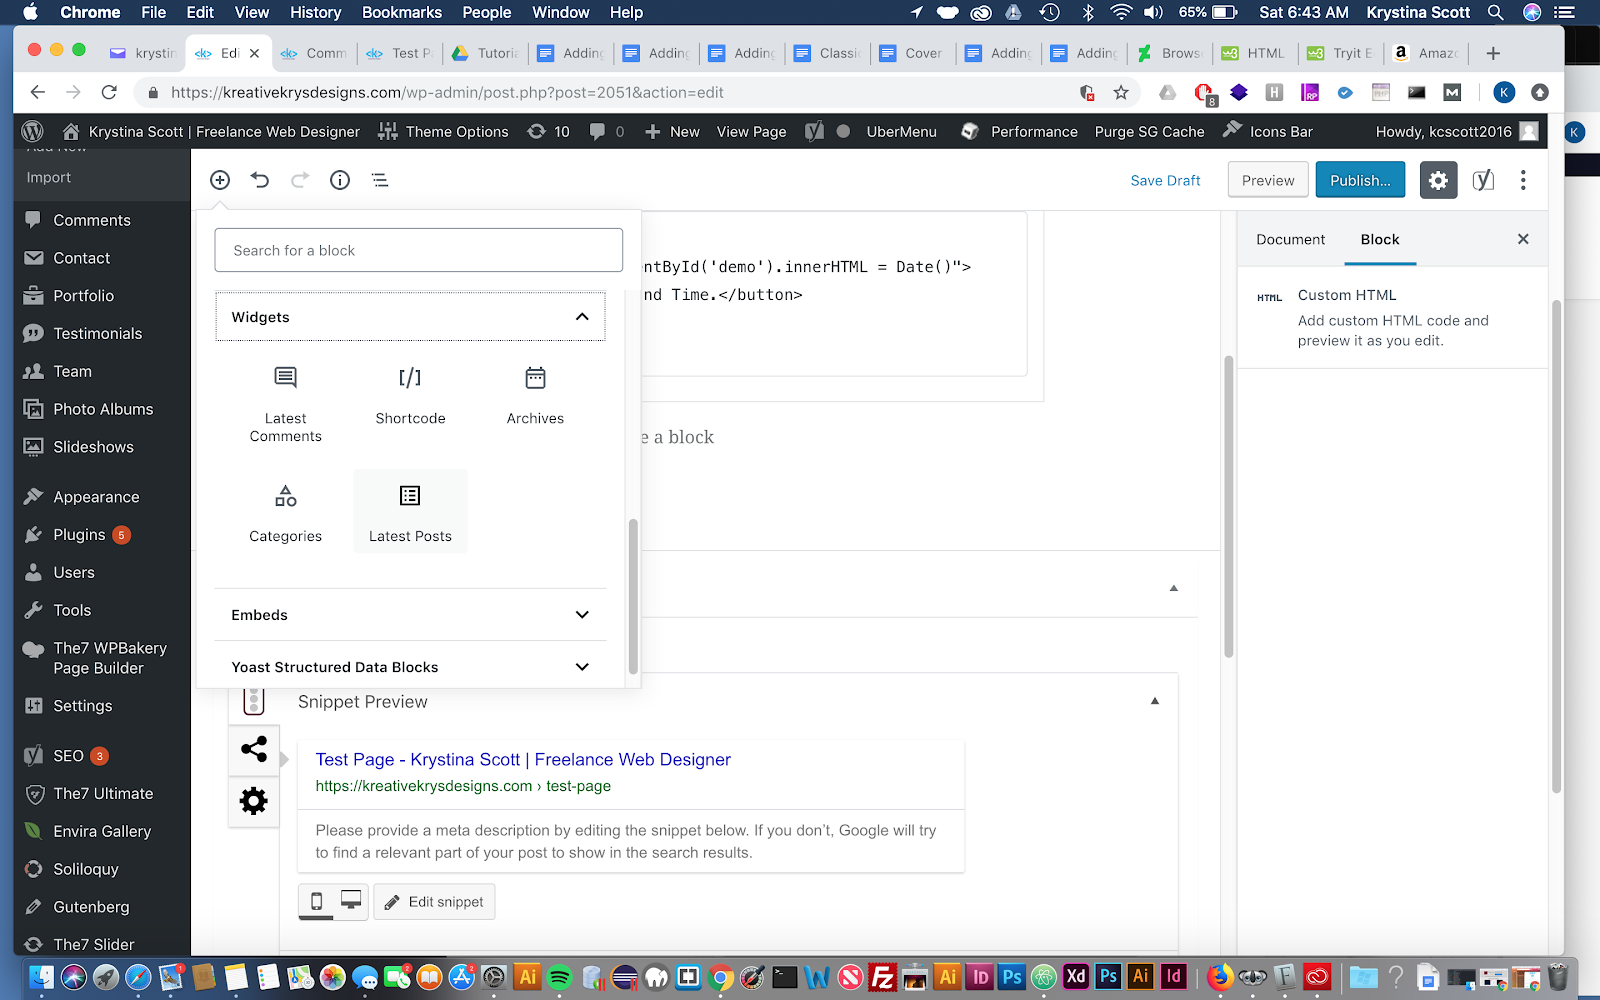Expand Yoast Structured Data Blocks section
1600x1000 pixels.
click(x=410, y=667)
